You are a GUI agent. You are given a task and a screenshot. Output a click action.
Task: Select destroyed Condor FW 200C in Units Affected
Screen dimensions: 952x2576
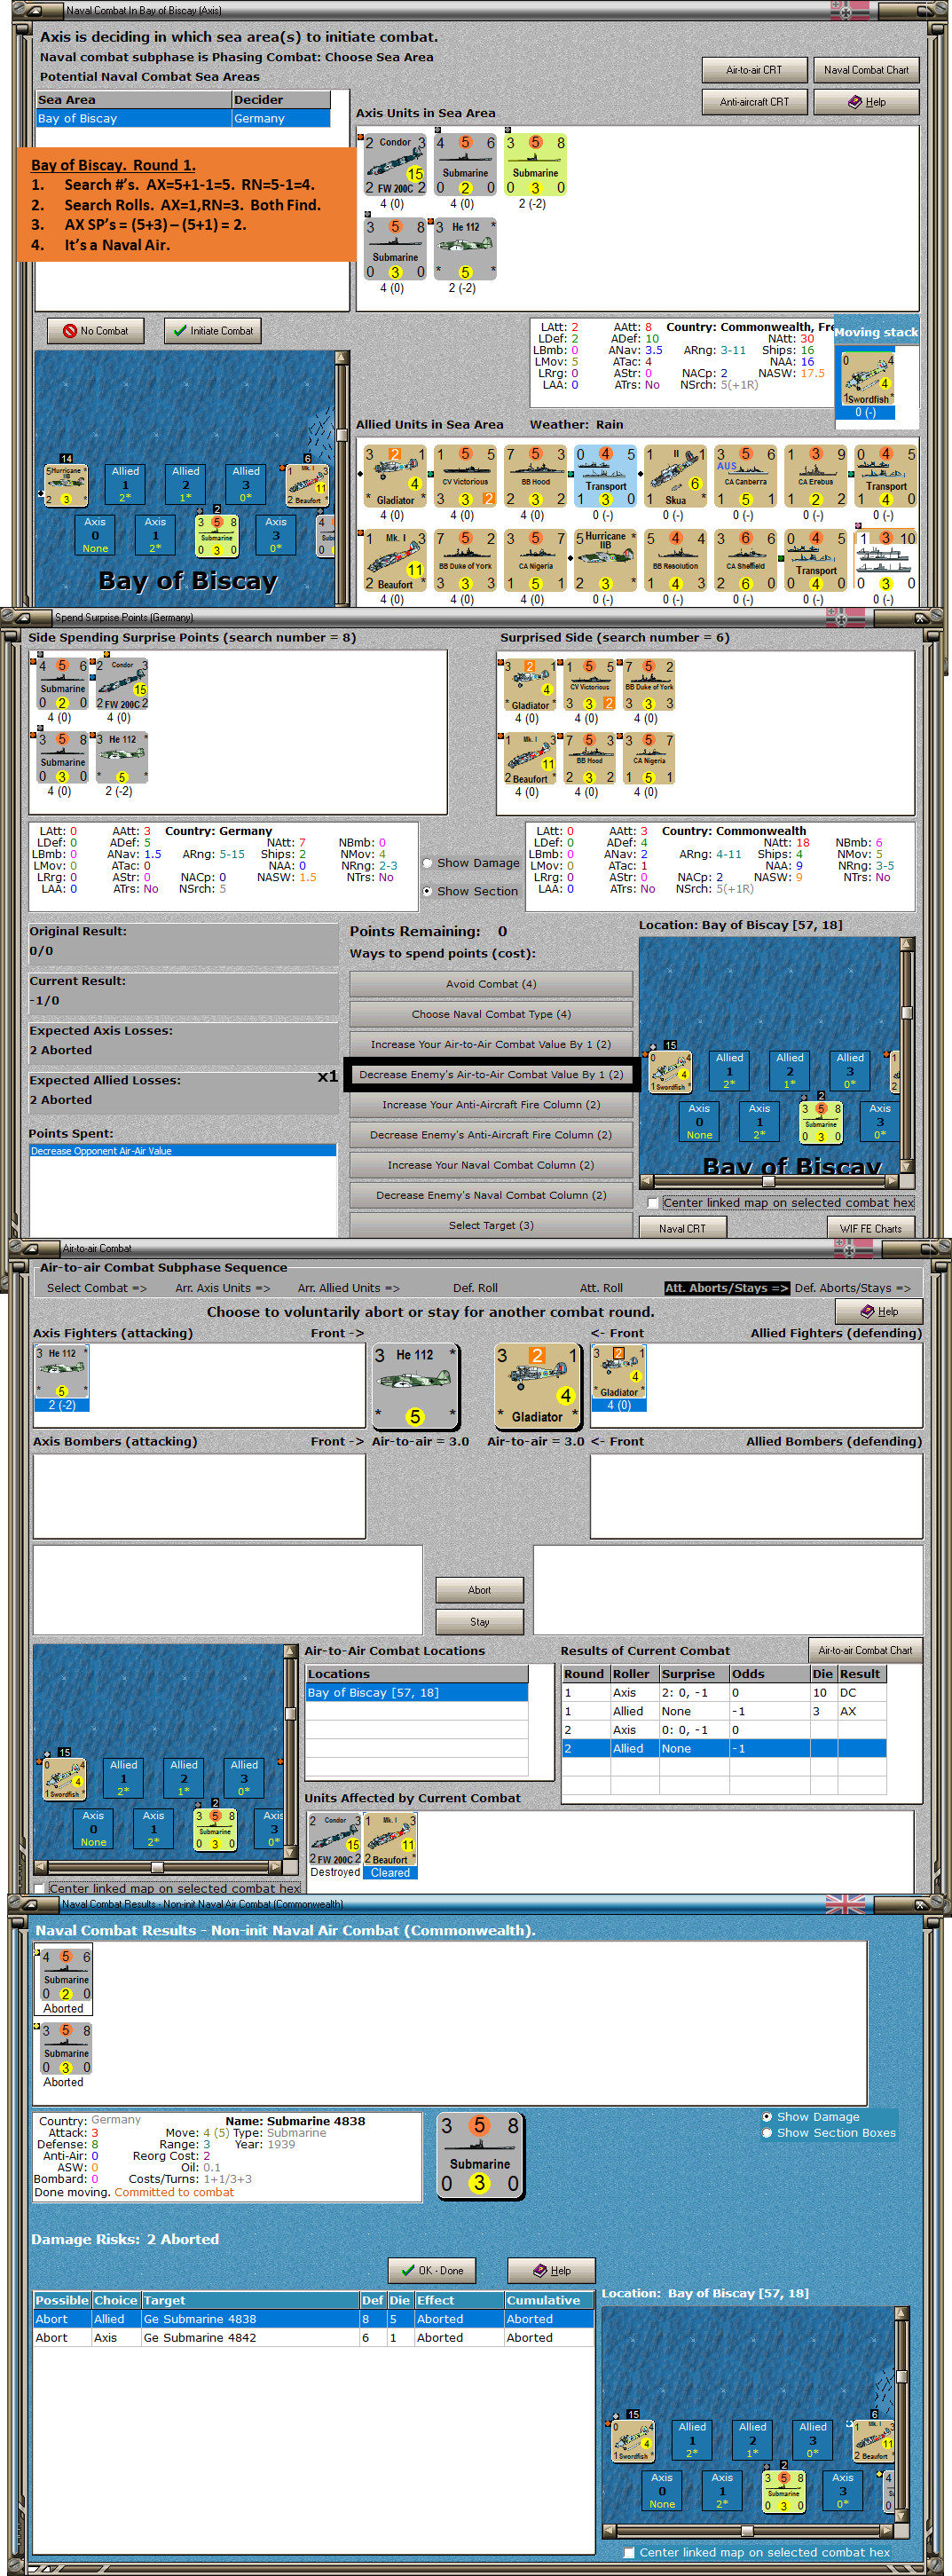point(335,1840)
